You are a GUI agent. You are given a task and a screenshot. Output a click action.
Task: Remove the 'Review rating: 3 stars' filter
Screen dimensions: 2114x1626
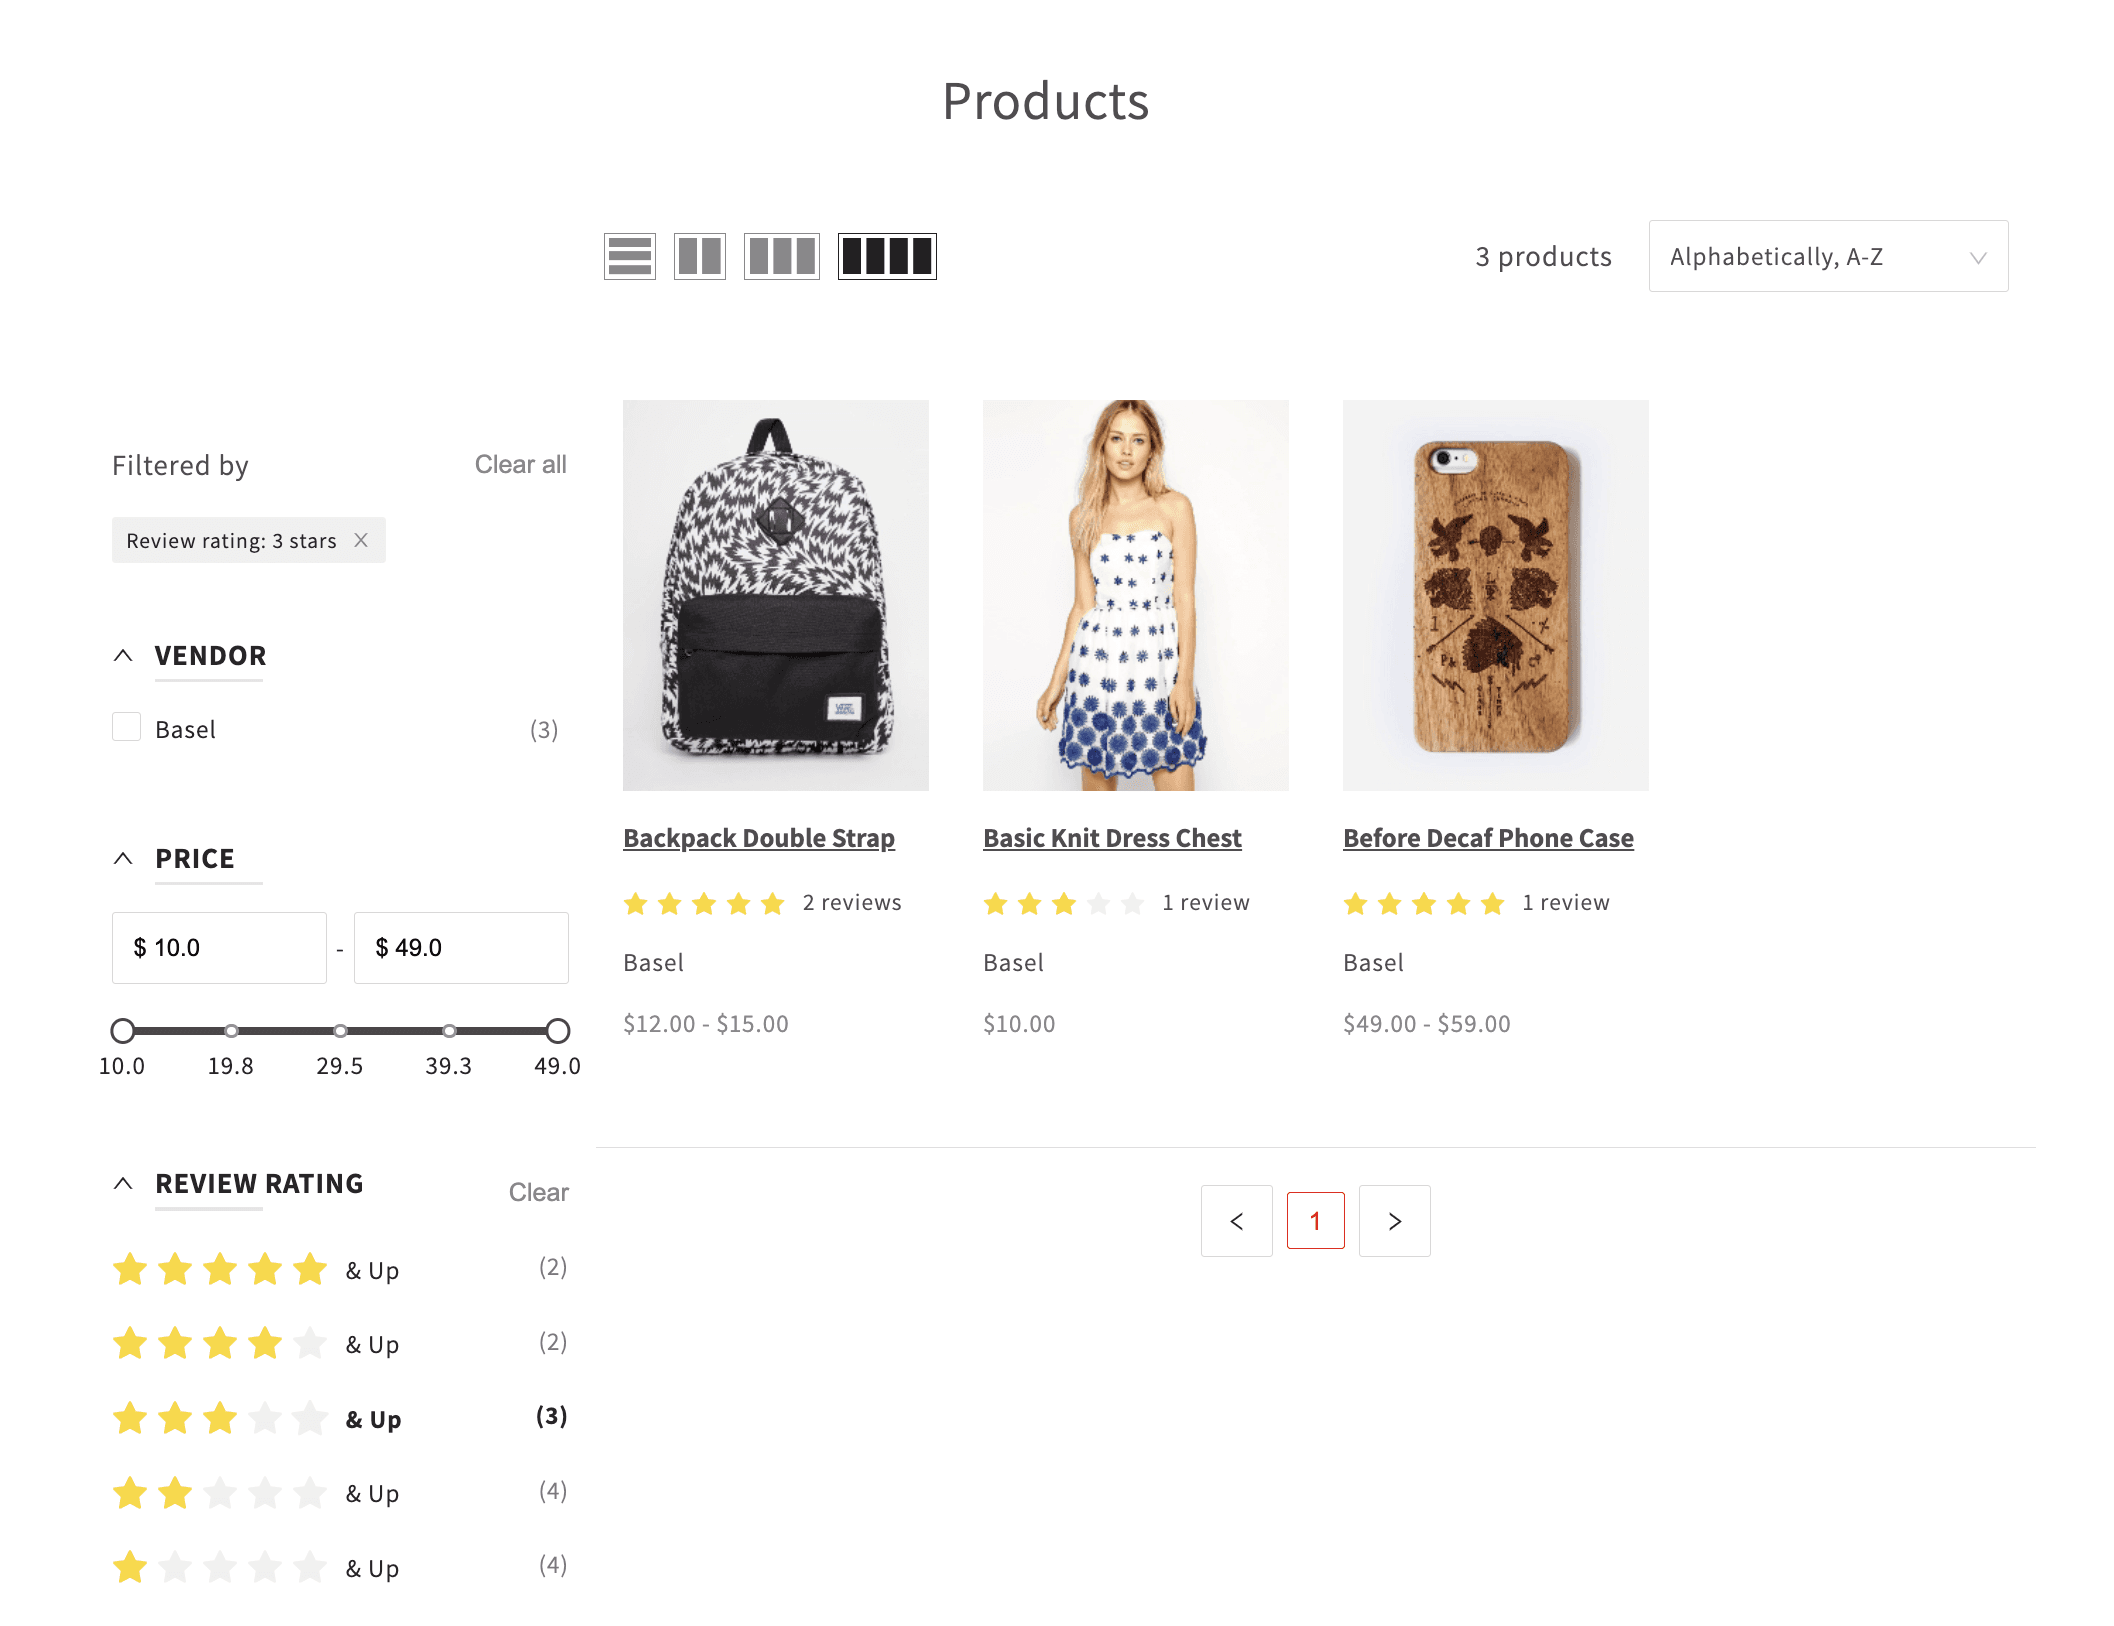361,540
